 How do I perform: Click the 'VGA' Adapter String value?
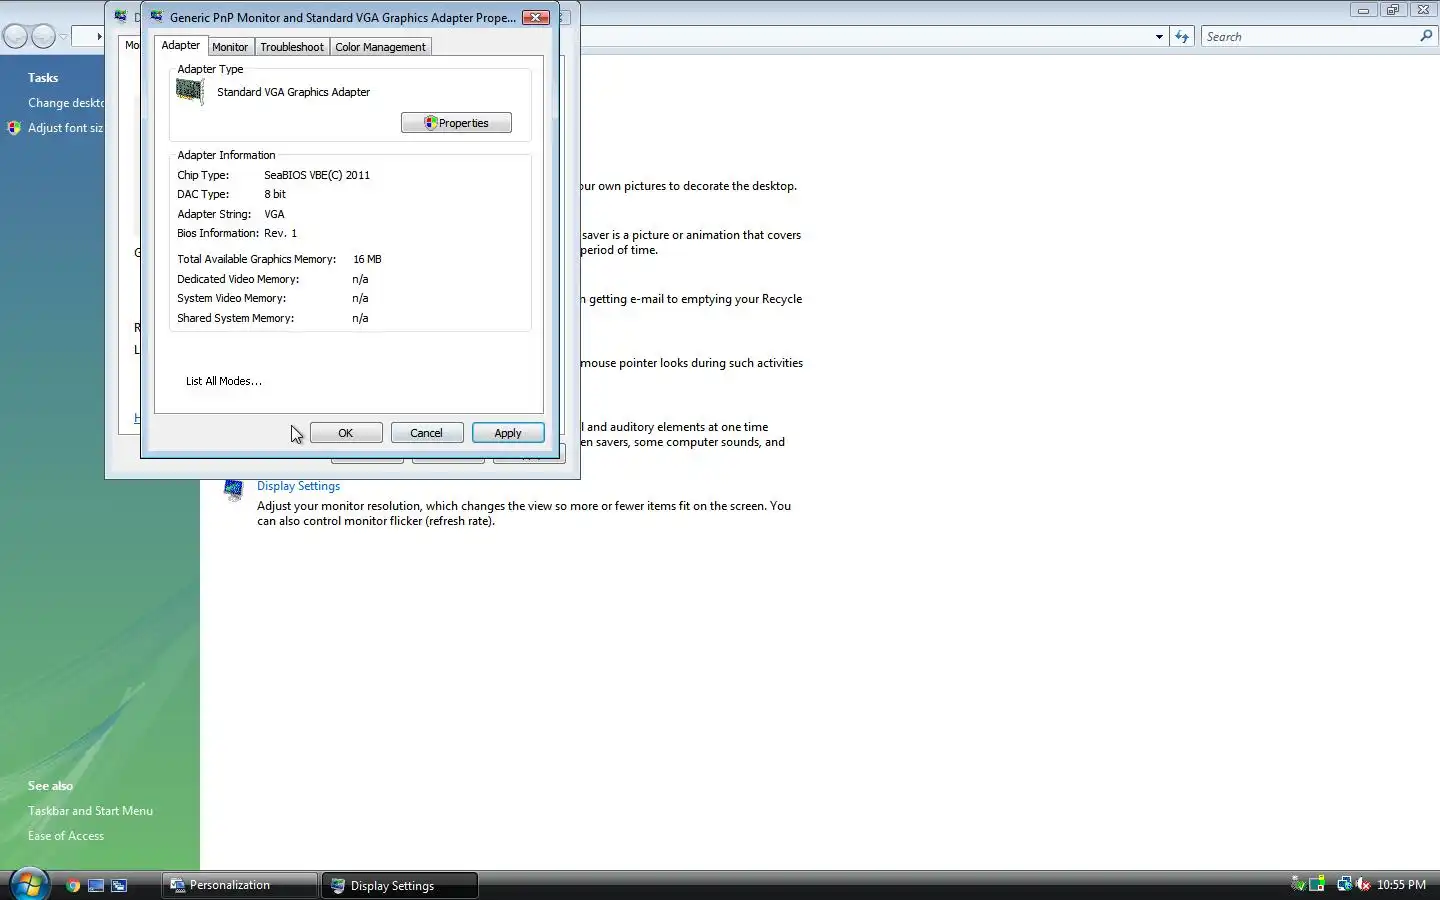coord(274,214)
